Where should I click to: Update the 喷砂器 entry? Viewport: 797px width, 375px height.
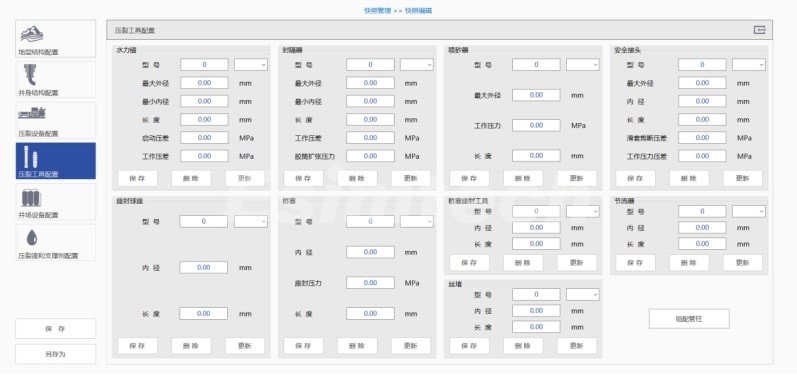coord(577,178)
